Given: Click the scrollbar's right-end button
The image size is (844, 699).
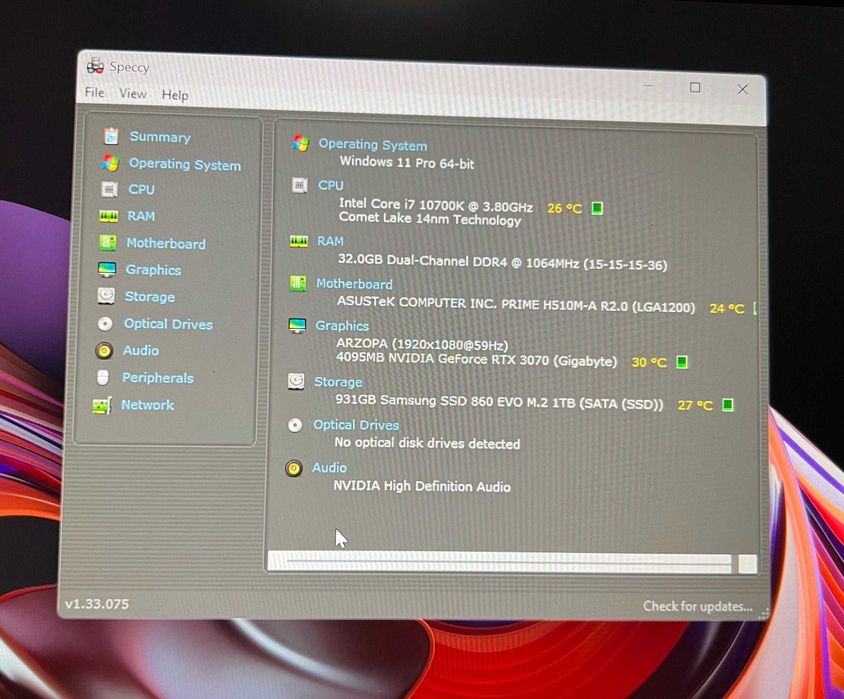Looking at the screenshot, I should click(747, 564).
